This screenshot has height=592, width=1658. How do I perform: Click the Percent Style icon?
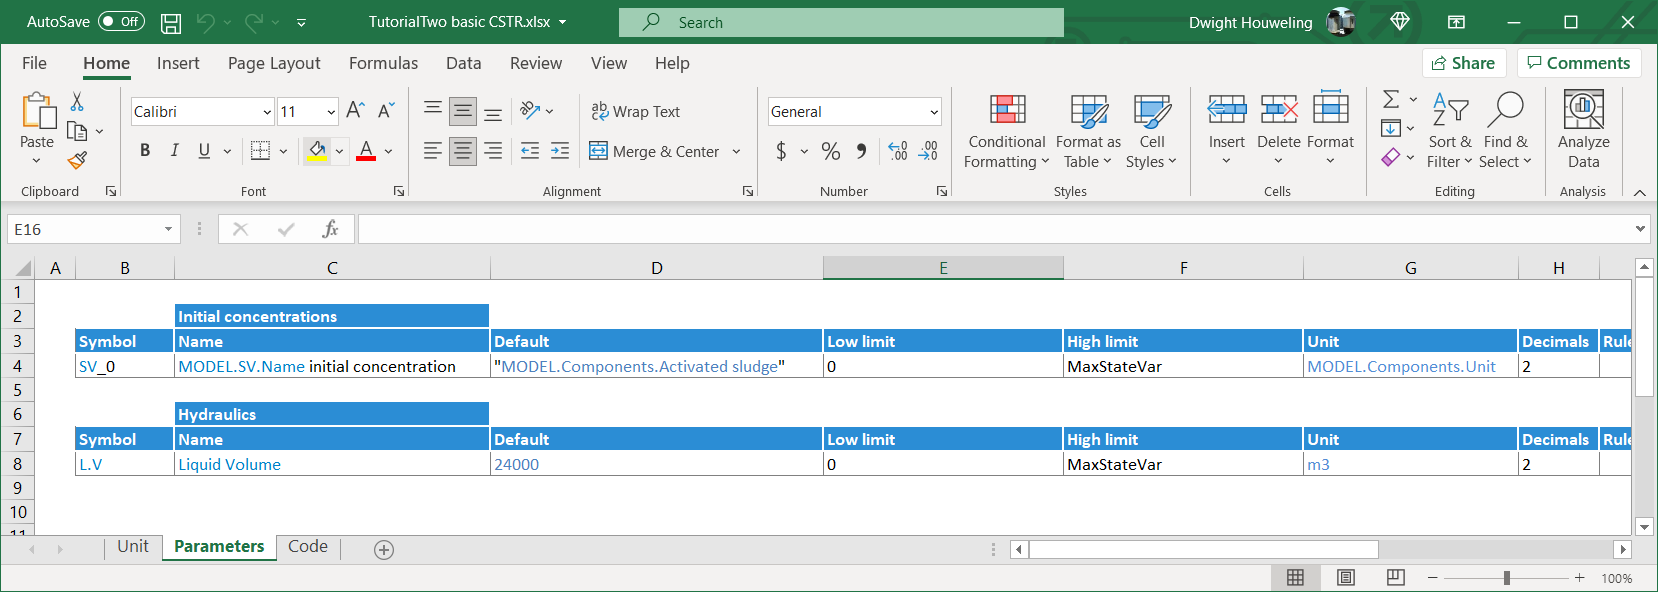tap(830, 151)
